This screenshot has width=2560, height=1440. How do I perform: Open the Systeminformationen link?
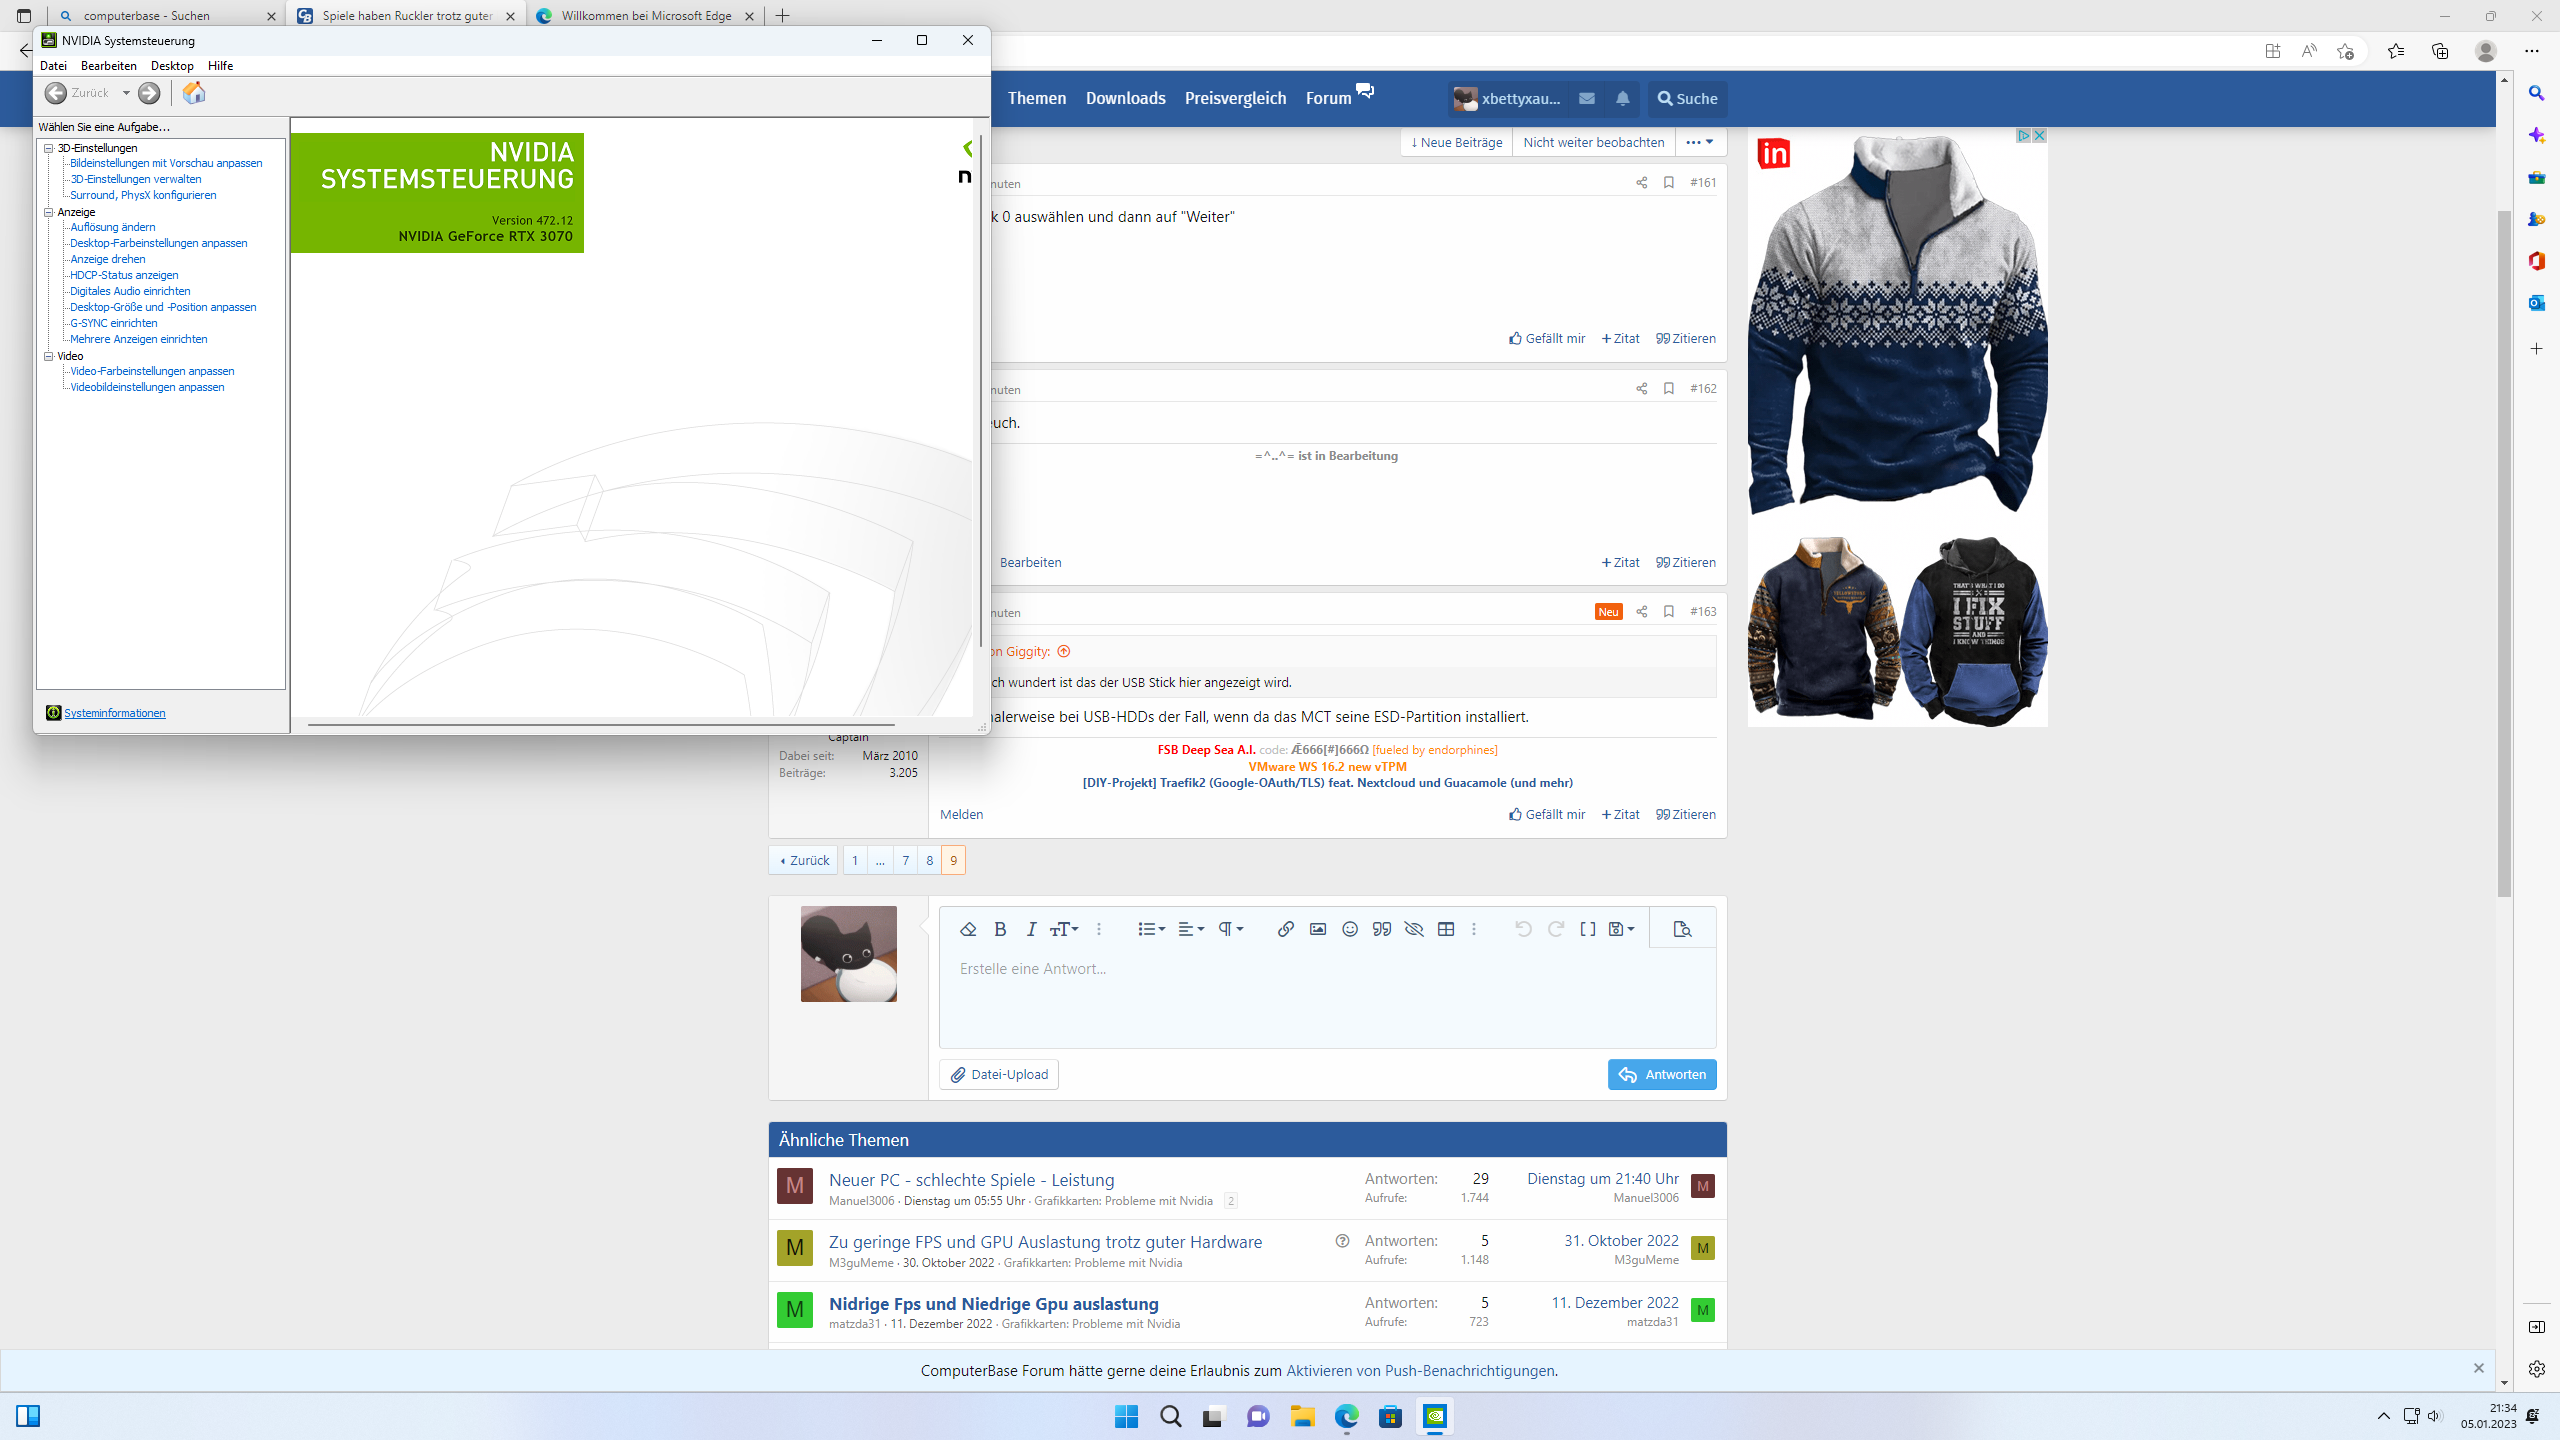pos(115,713)
